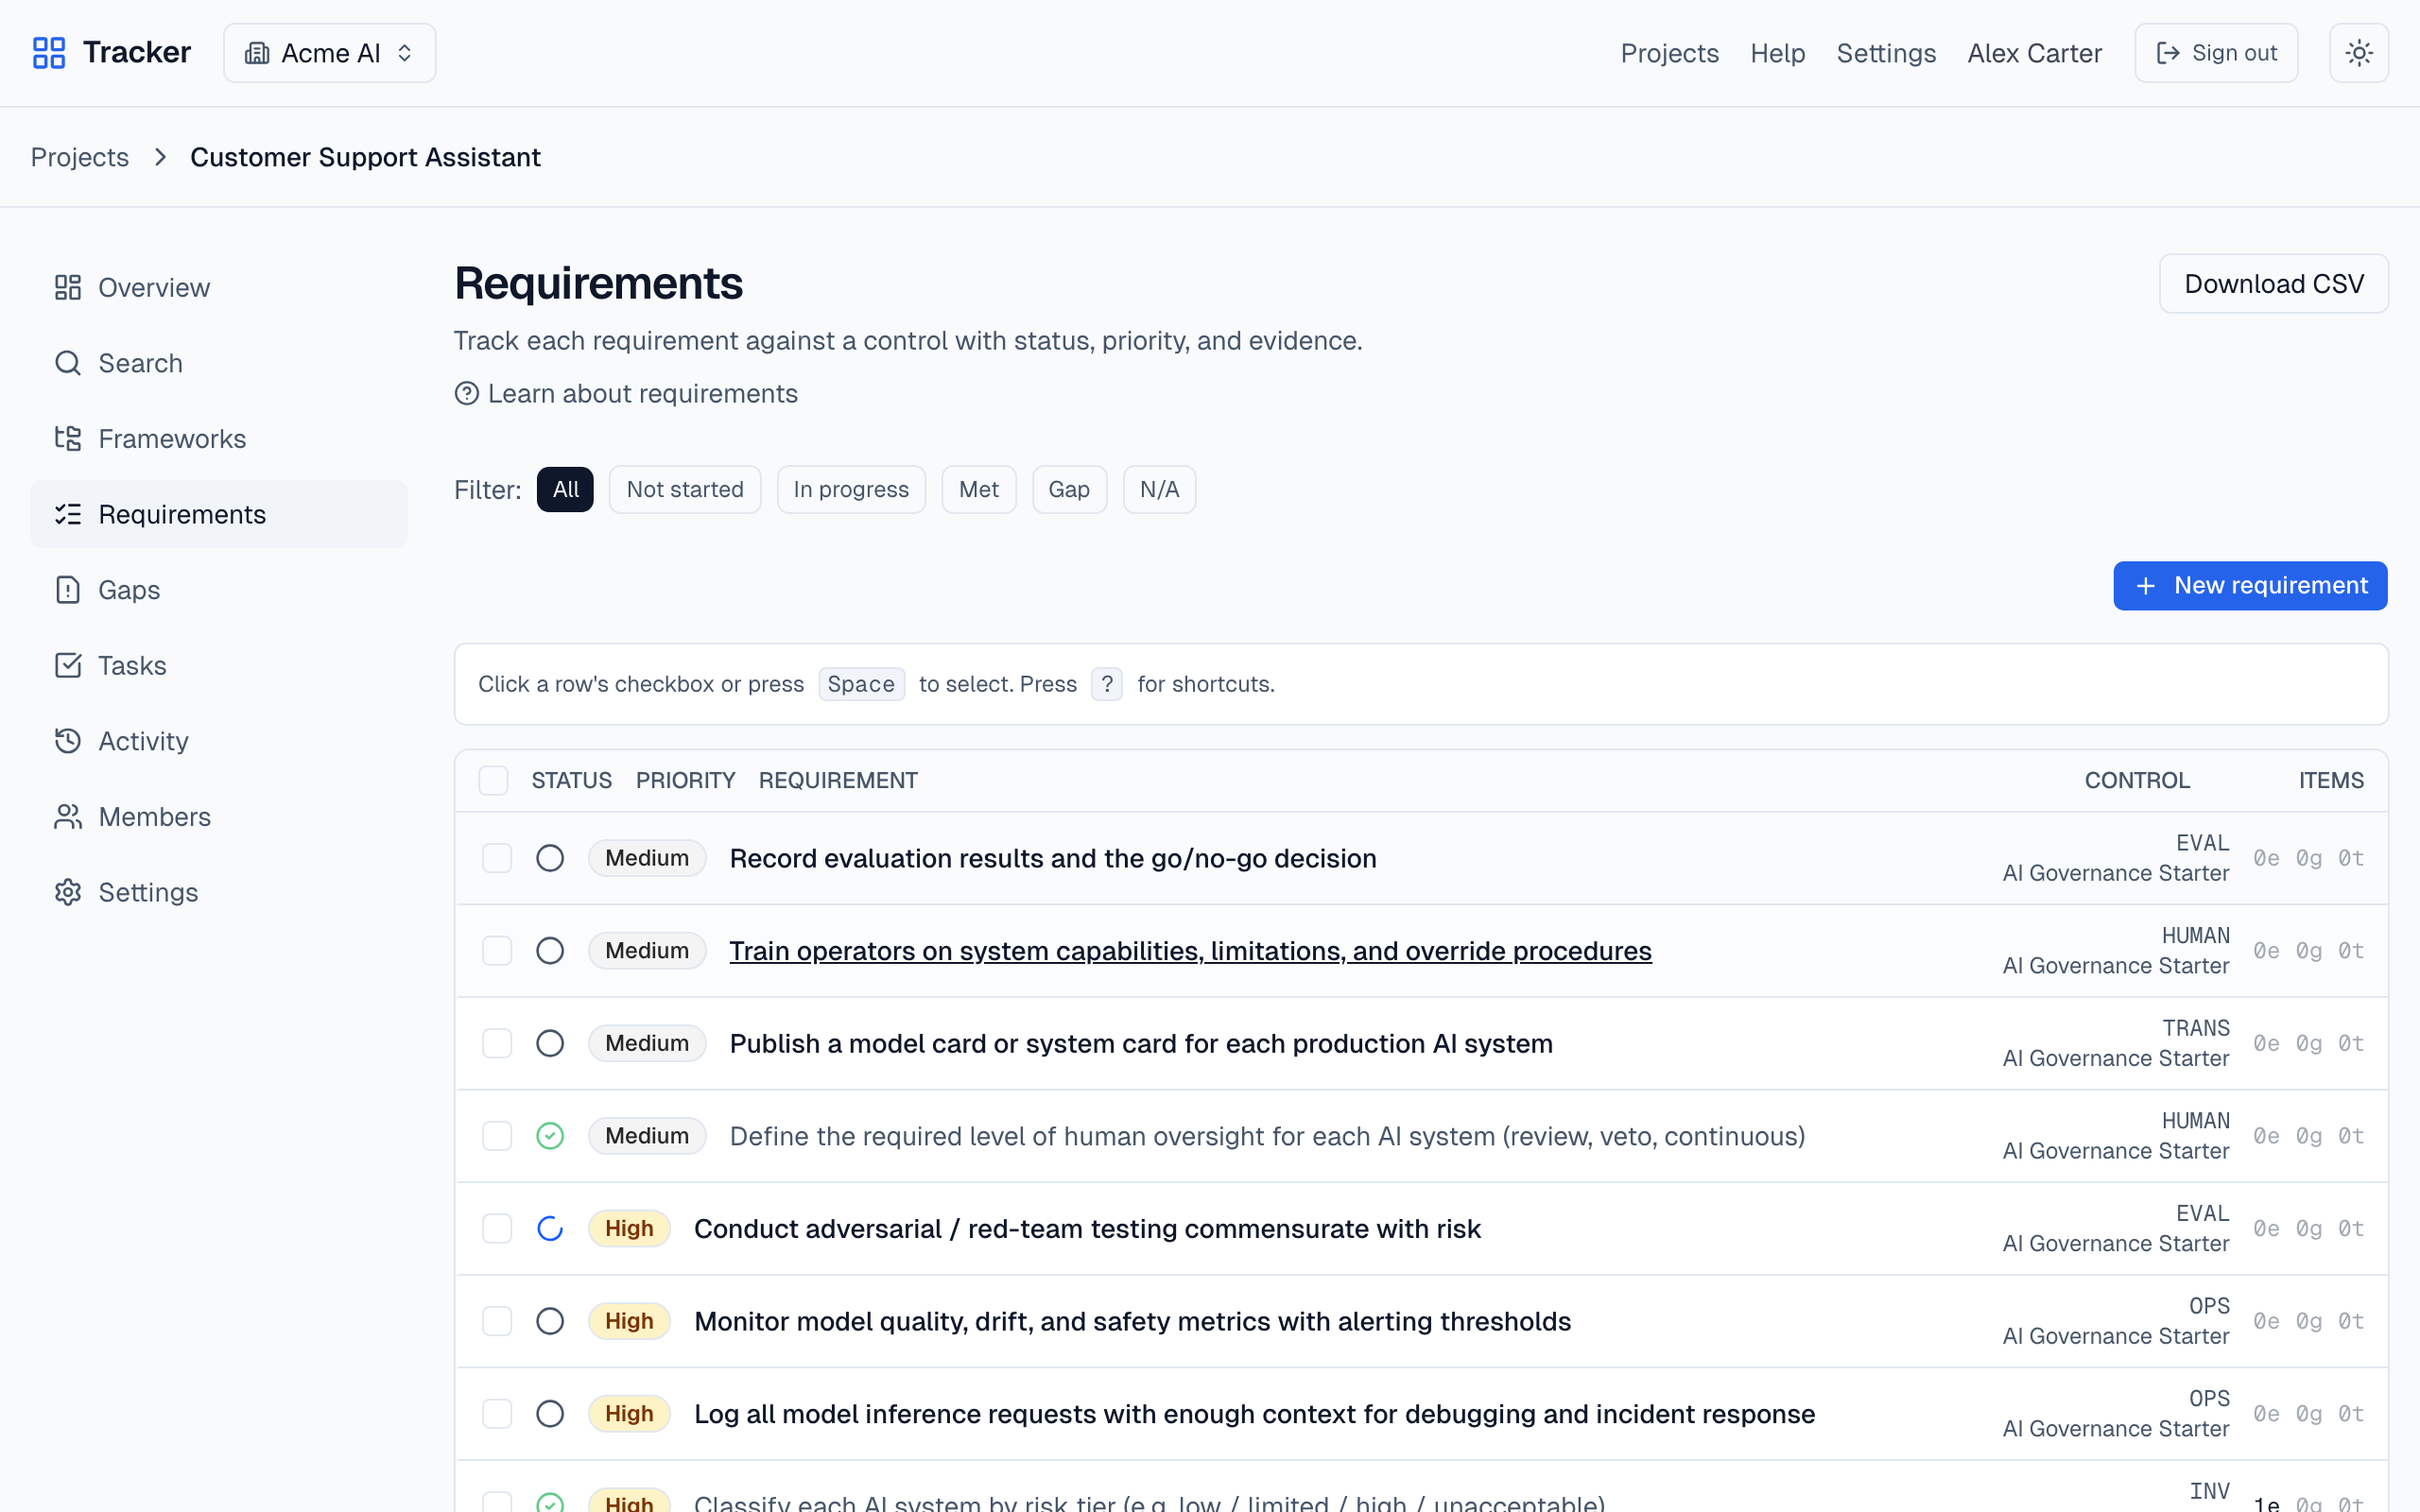This screenshot has width=2420, height=1512.
Task: Click status circle for Publish a model card row
Action: coord(550,1044)
